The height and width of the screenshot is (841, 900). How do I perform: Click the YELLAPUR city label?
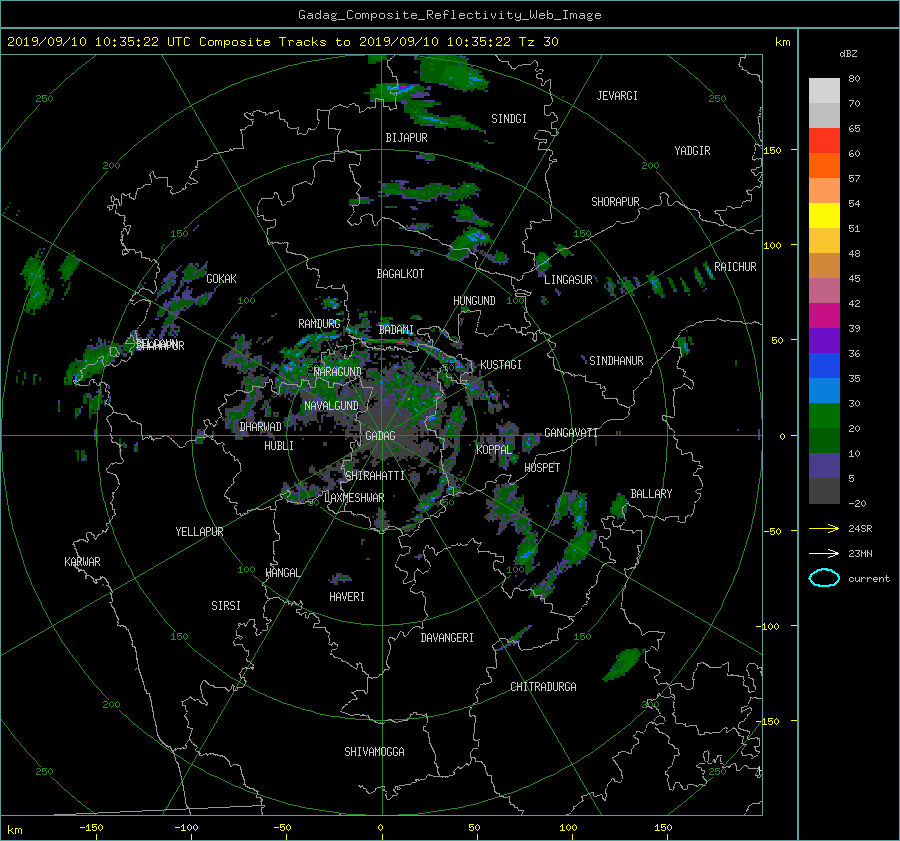click(199, 532)
